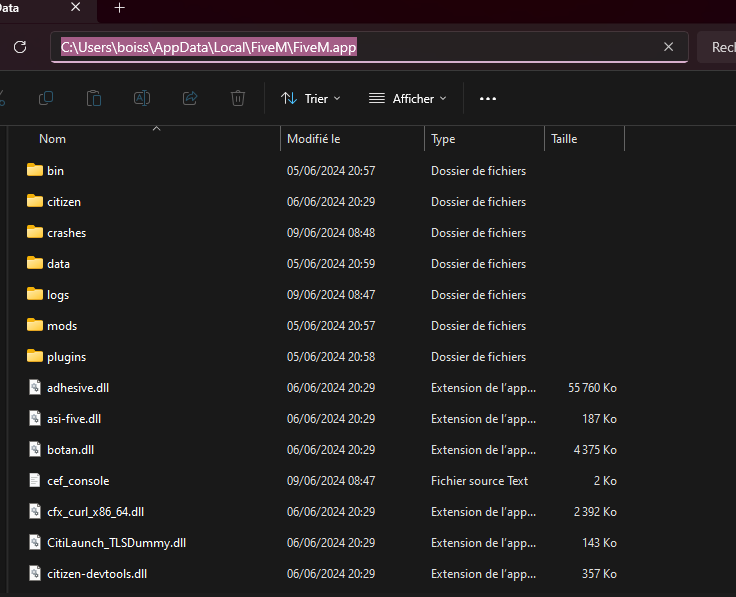Click the size 357 Ko
This screenshot has width=736, height=597.
(x=599, y=574)
